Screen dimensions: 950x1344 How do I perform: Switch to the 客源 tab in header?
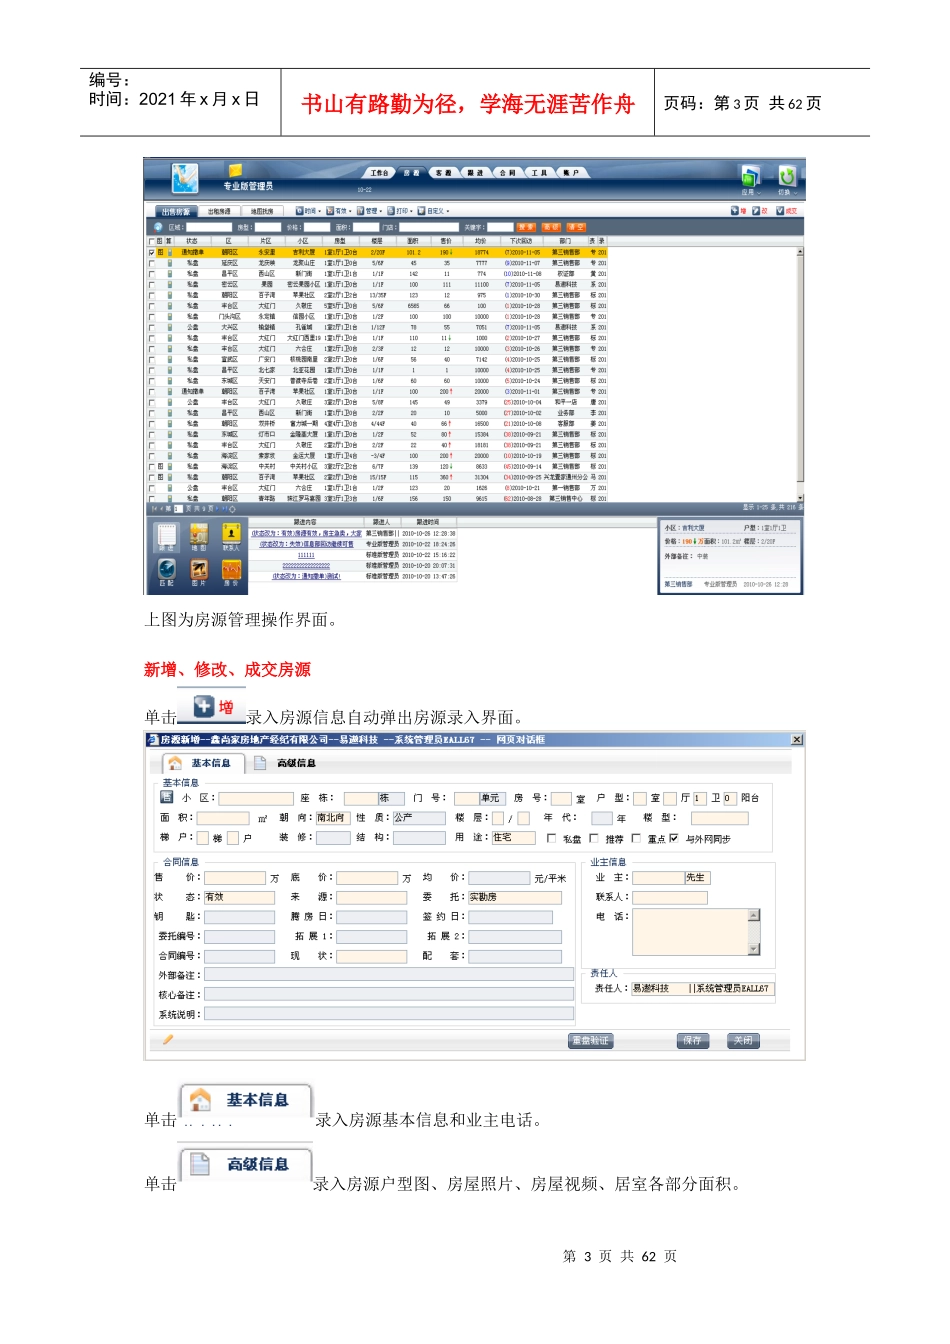point(443,173)
